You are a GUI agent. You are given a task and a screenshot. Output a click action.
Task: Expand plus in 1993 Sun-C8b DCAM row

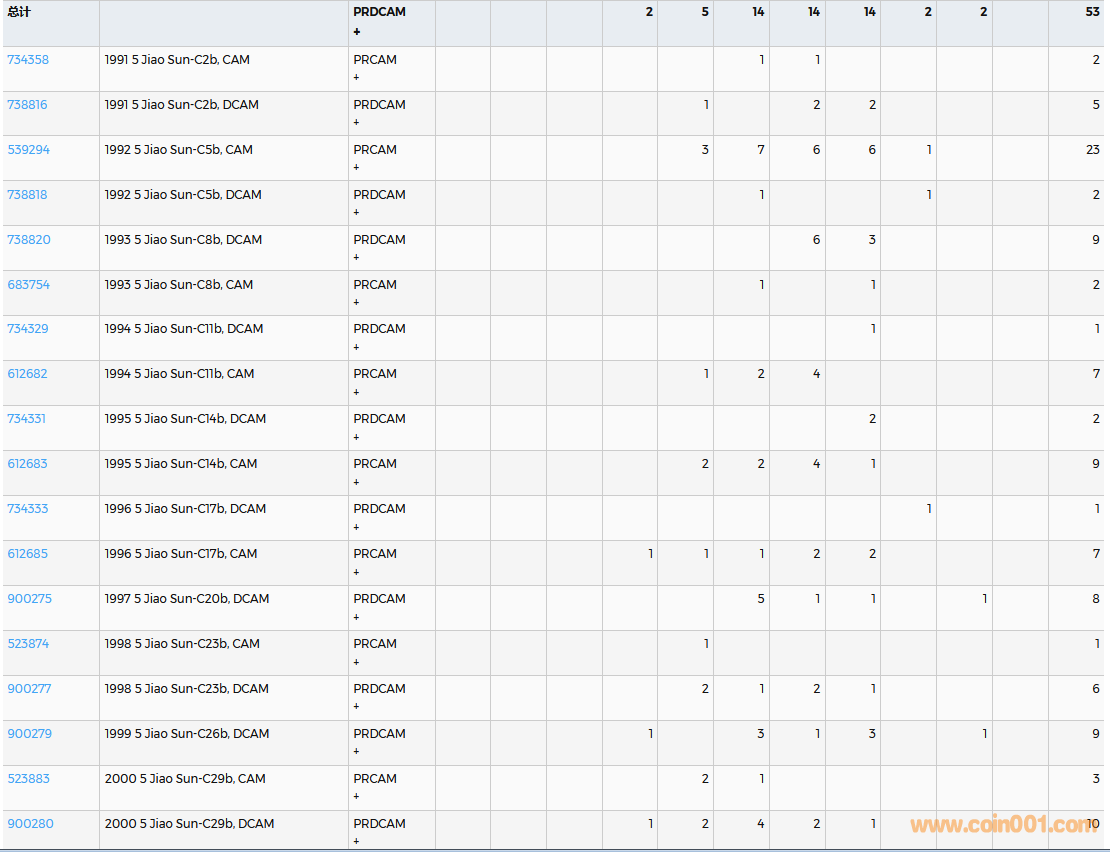[356, 257]
